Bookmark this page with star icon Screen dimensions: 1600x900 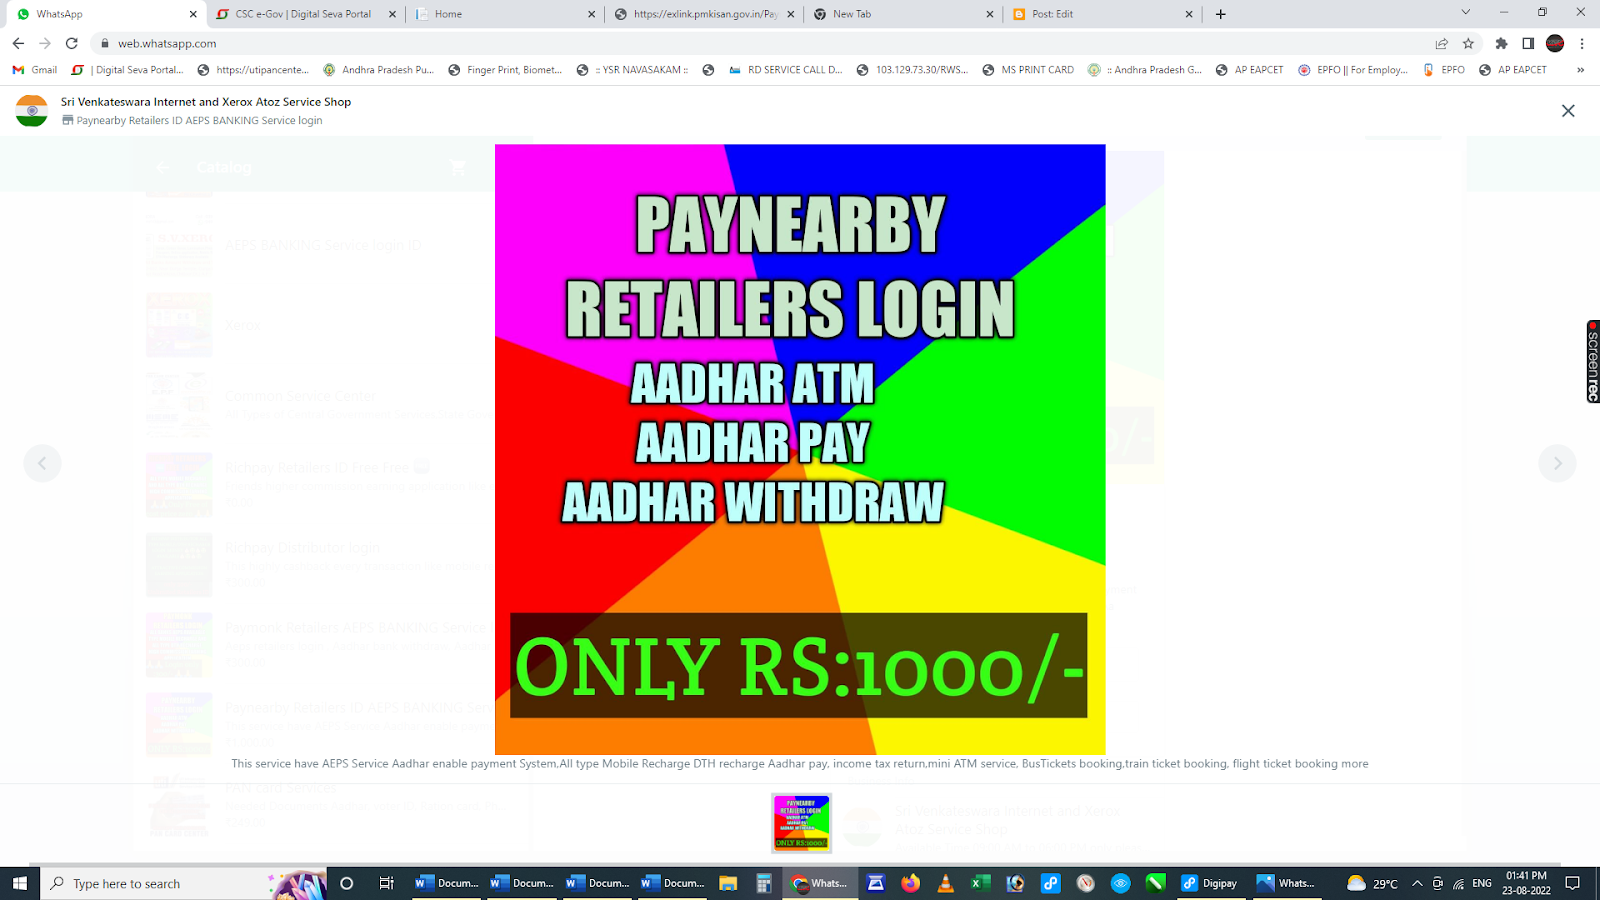click(1468, 43)
